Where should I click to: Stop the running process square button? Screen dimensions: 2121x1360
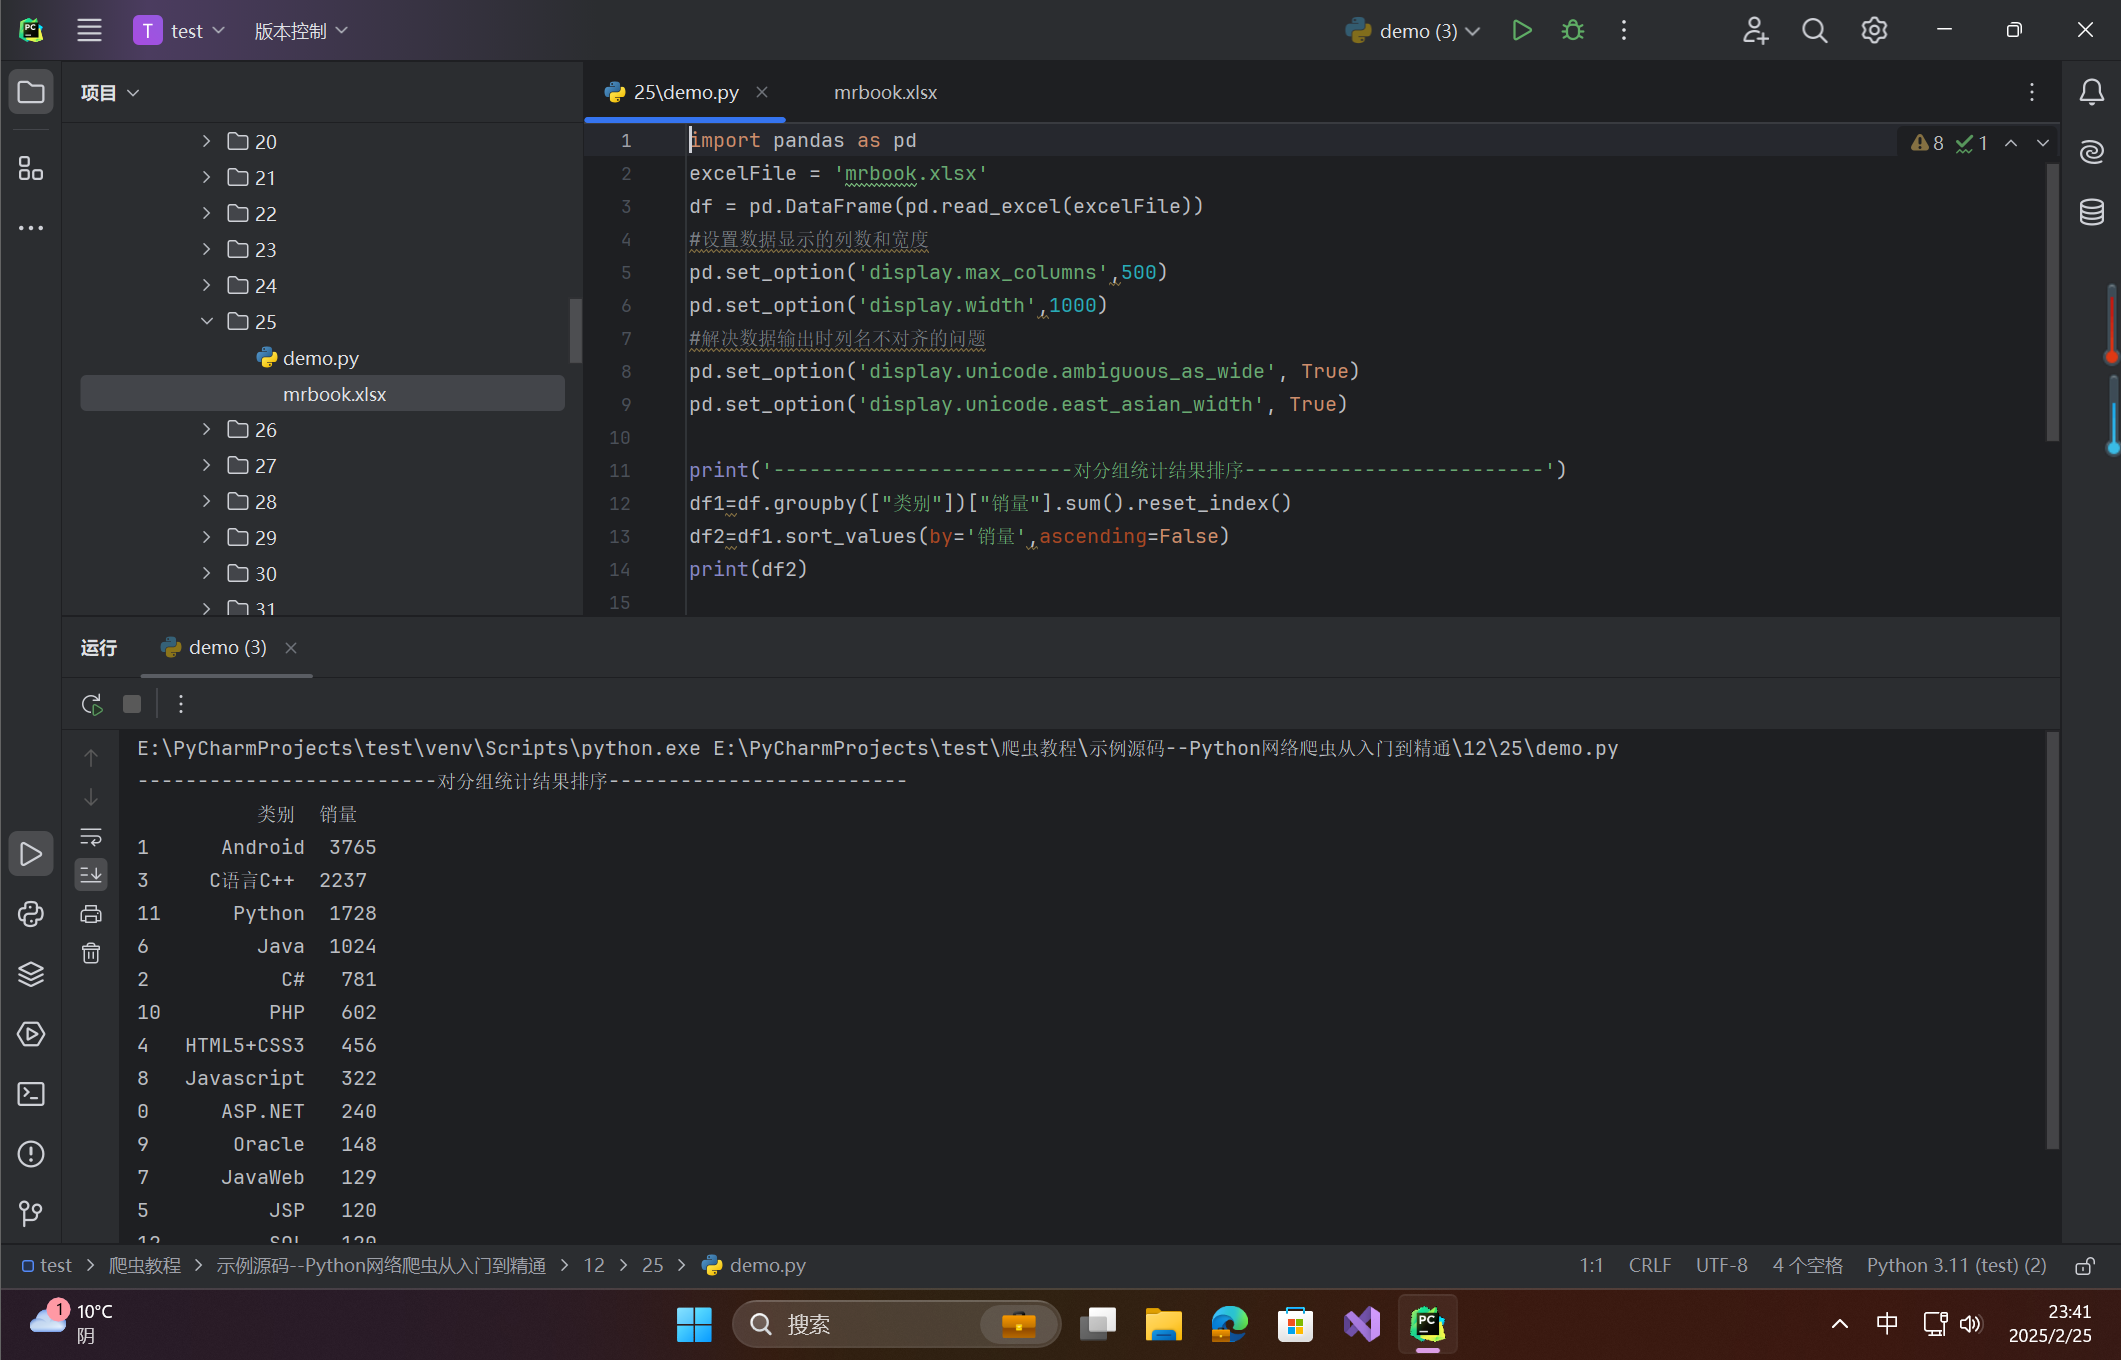click(x=132, y=704)
